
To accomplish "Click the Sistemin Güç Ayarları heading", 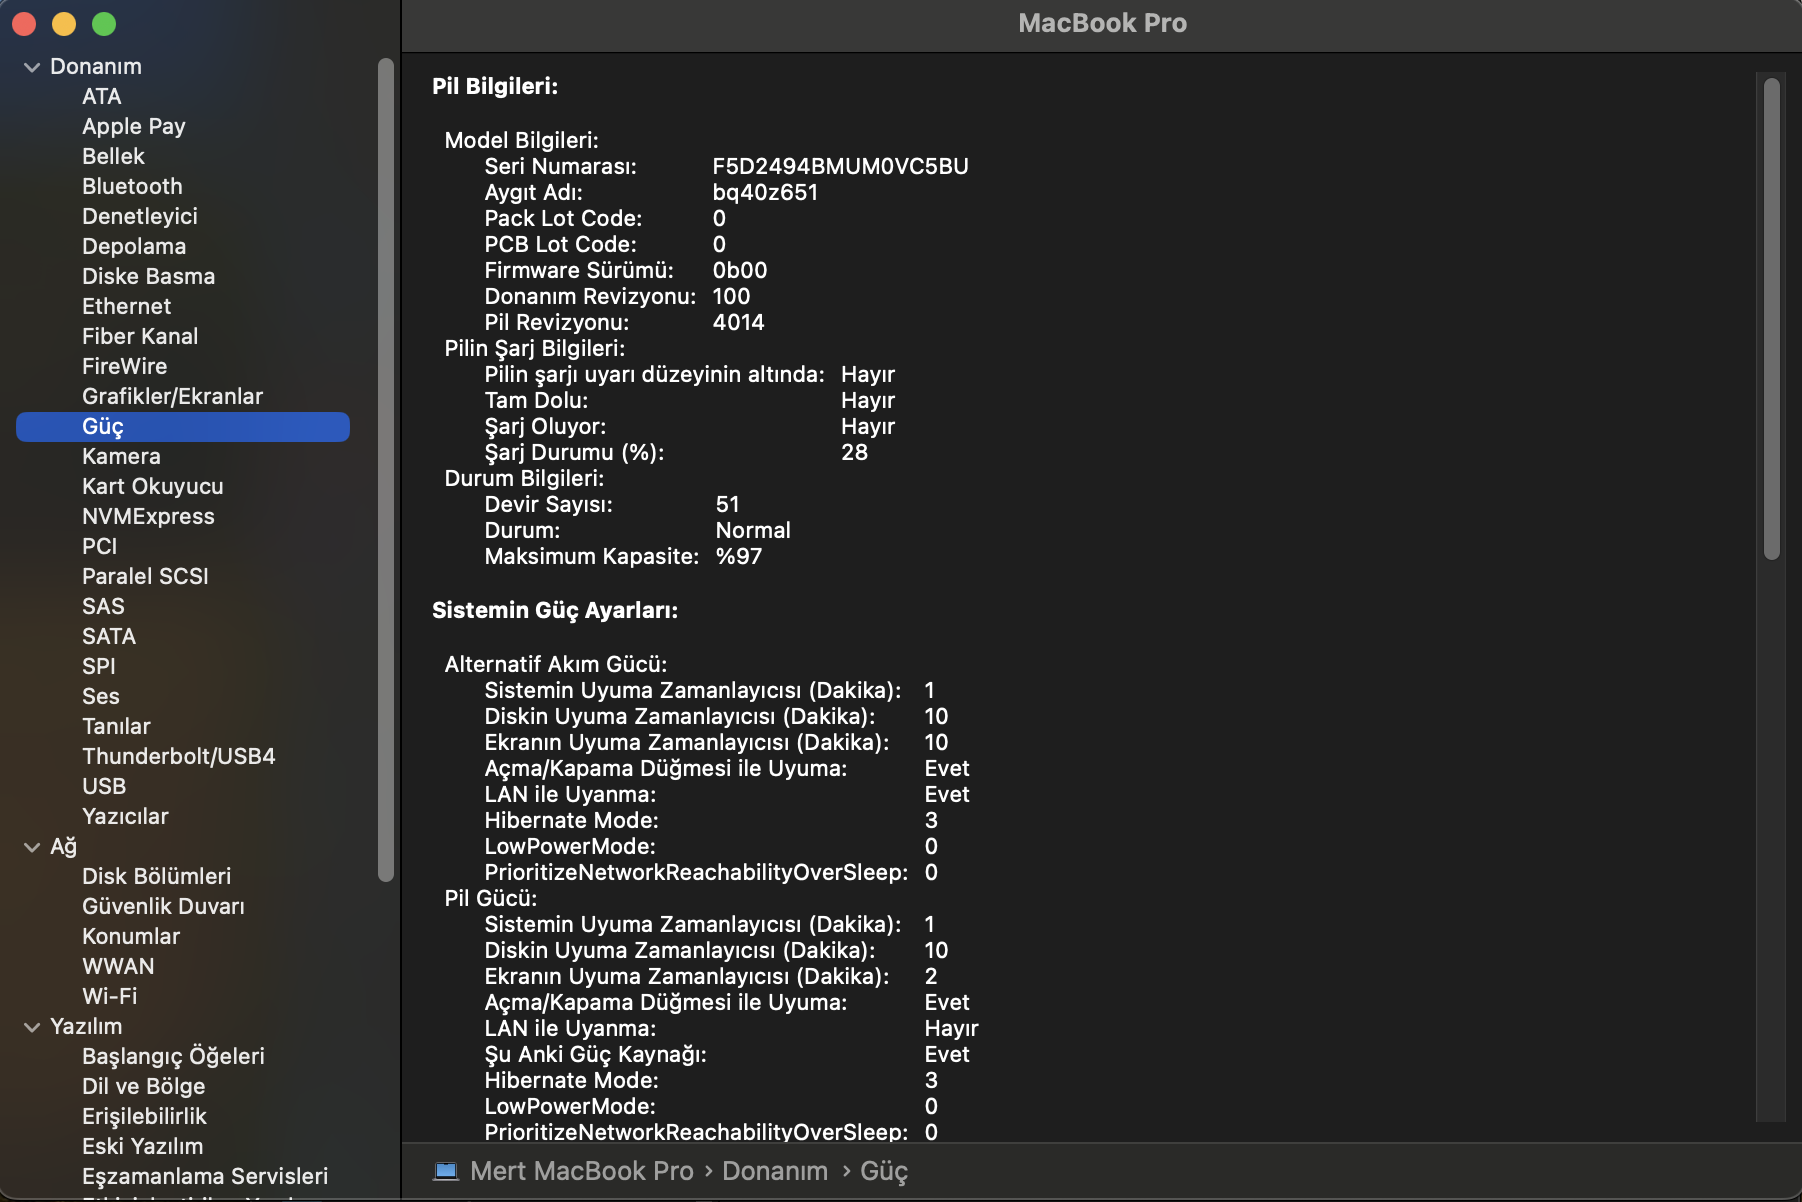I will click(555, 610).
